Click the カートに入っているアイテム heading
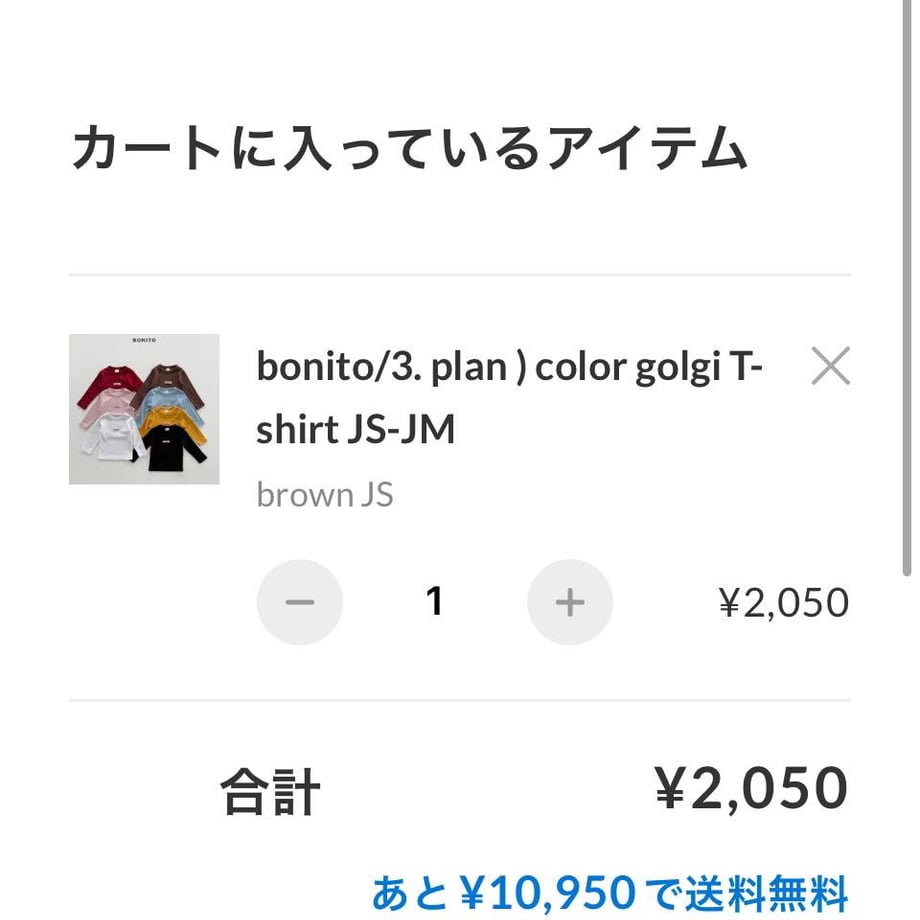This screenshot has height=920, width=920. click(x=410, y=148)
